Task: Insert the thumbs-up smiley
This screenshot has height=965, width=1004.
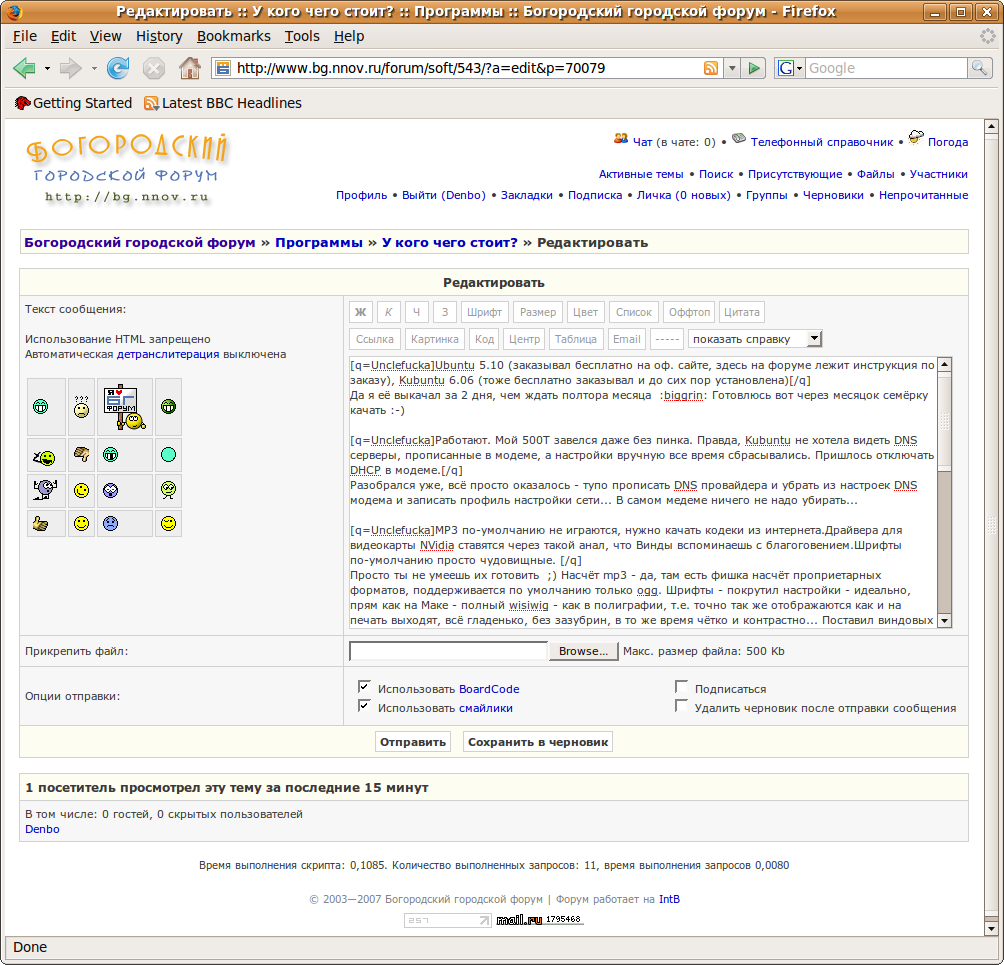Action: point(41,523)
